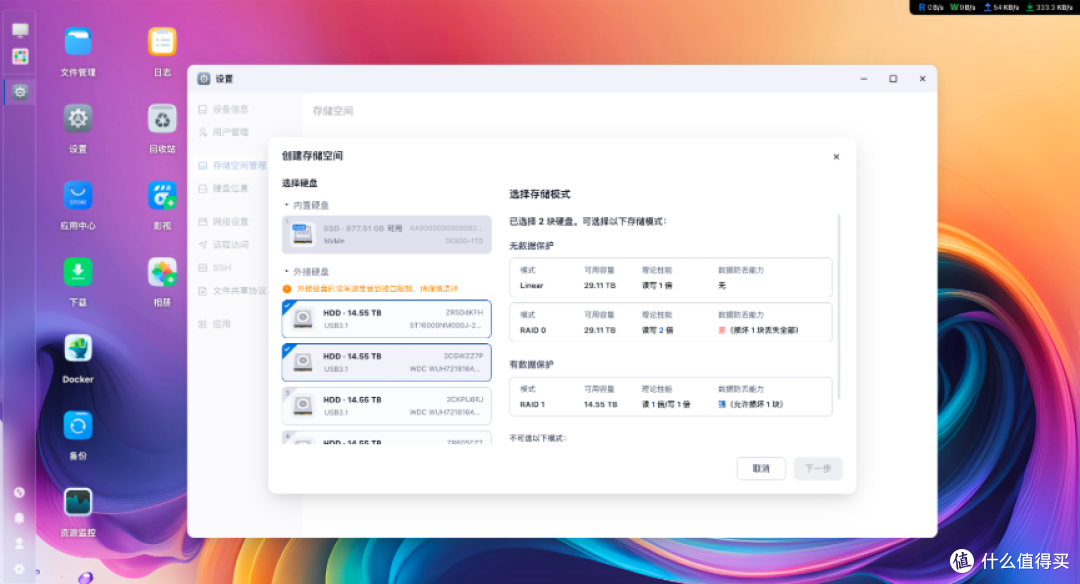This screenshot has width=1080, height=584.
Task: Choose the RAID 1 storage mode
Action: pyautogui.click(x=671, y=397)
